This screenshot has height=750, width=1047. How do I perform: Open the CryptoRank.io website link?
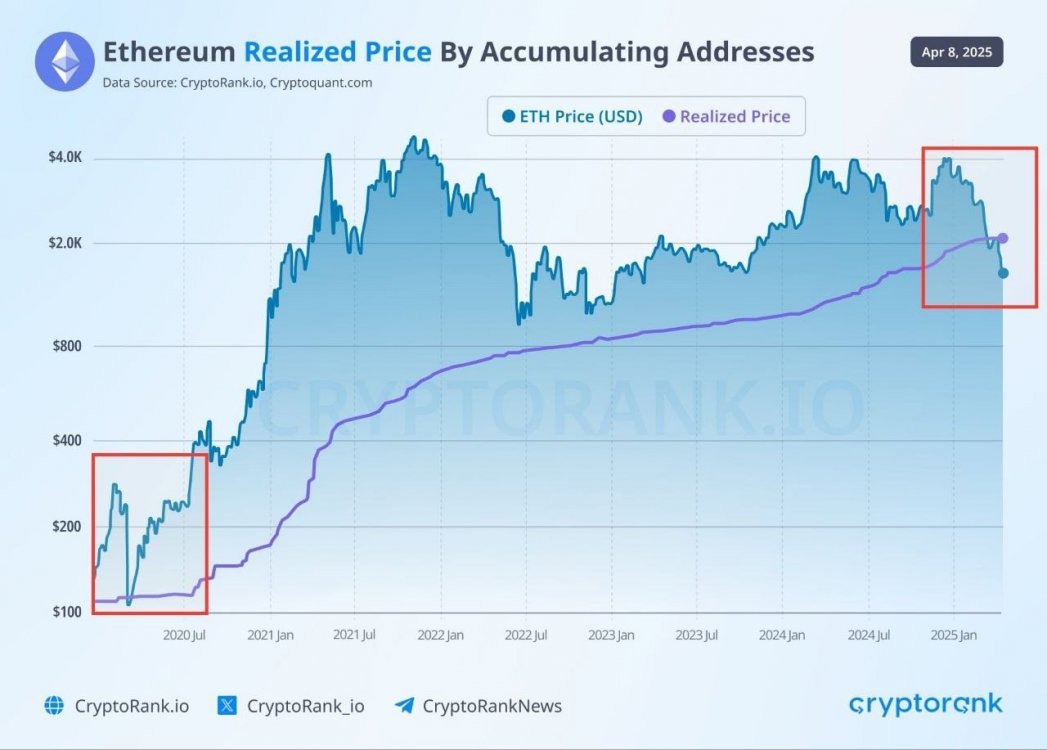pyautogui.click(x=131, y=706)
